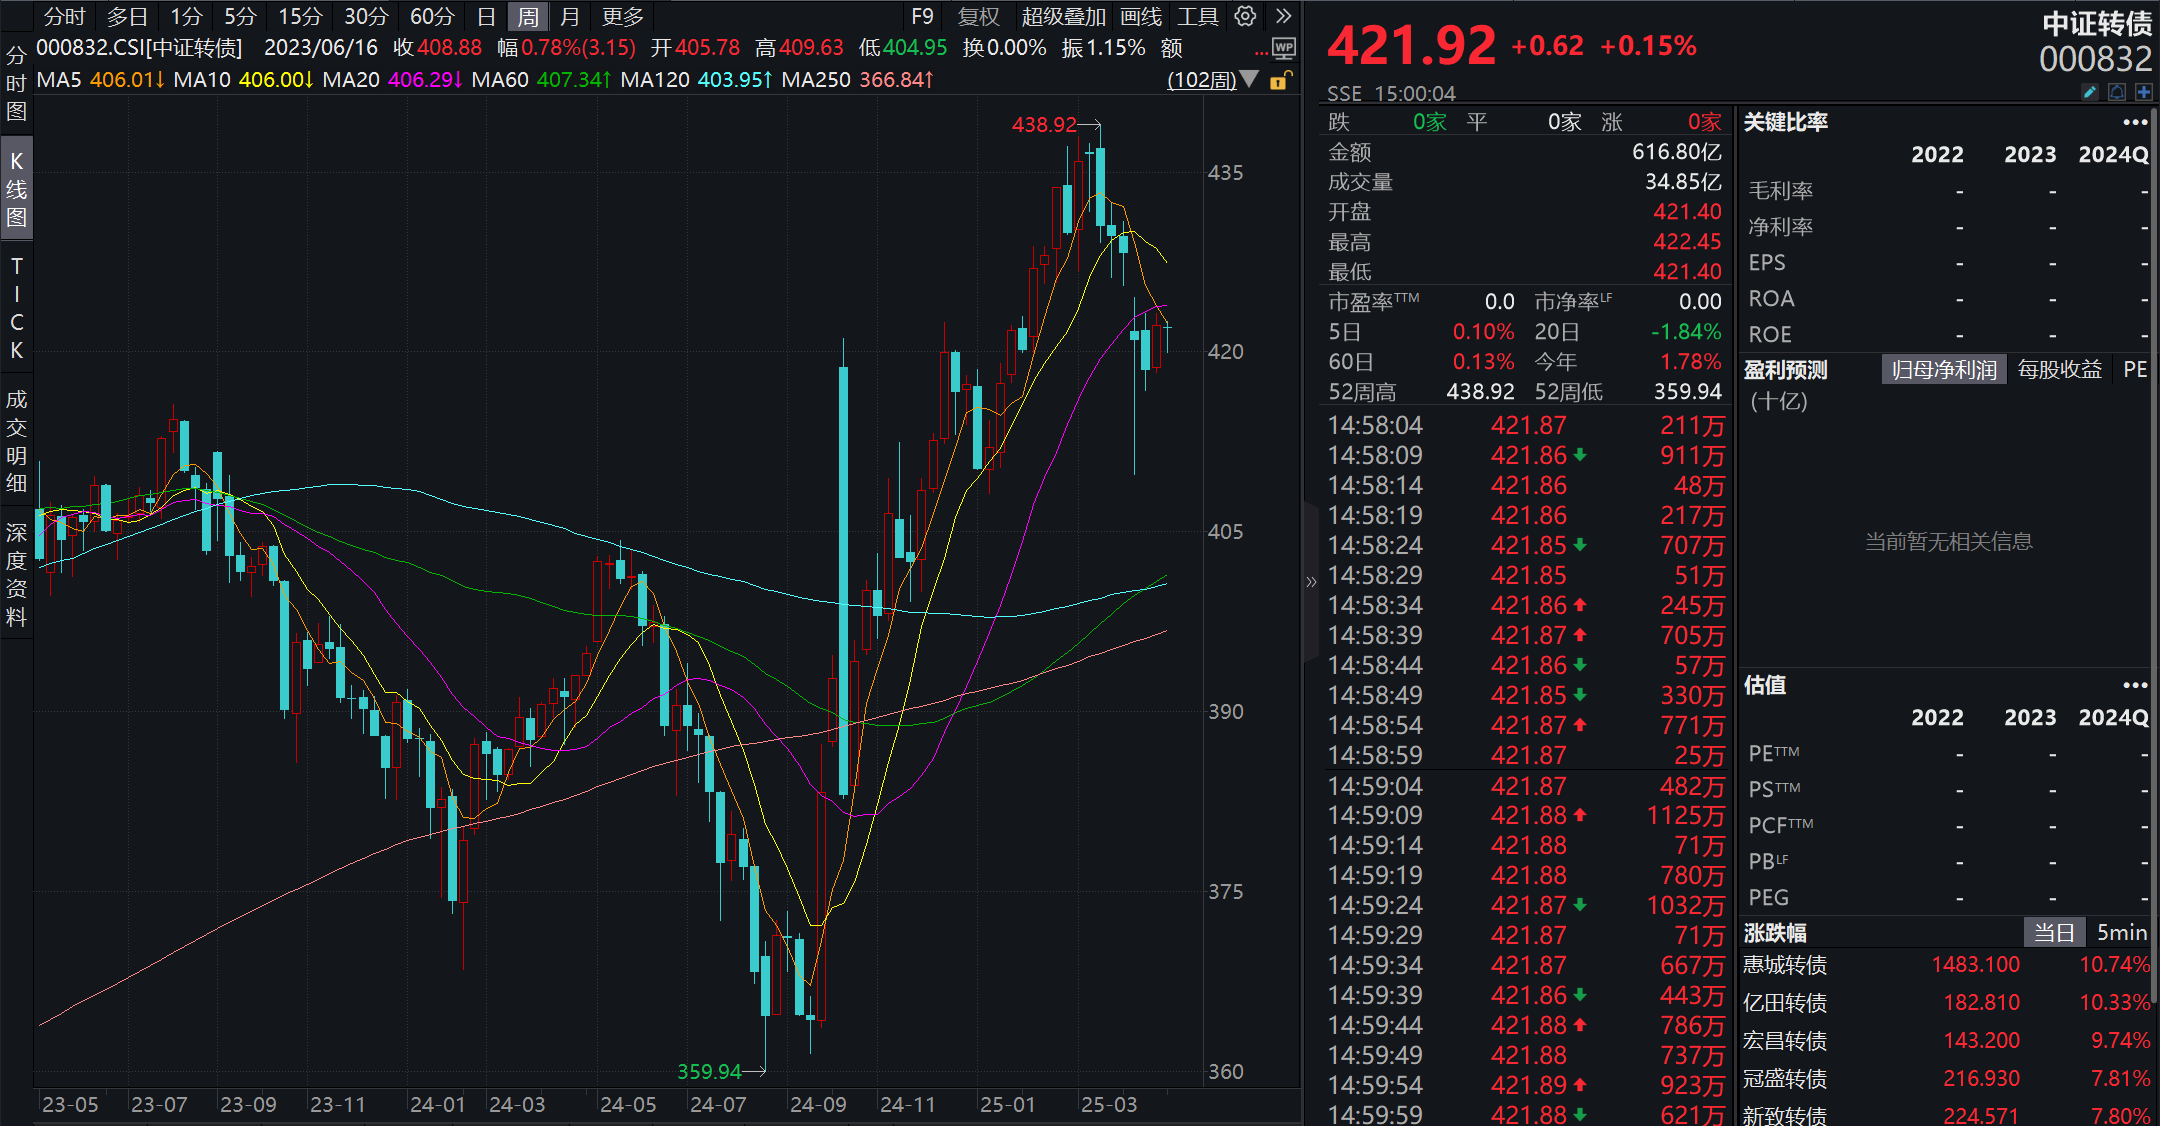Switch to 月 monthly K-line tab
The height and width of the screenshot is (1126, 2160).
point(570,16)
